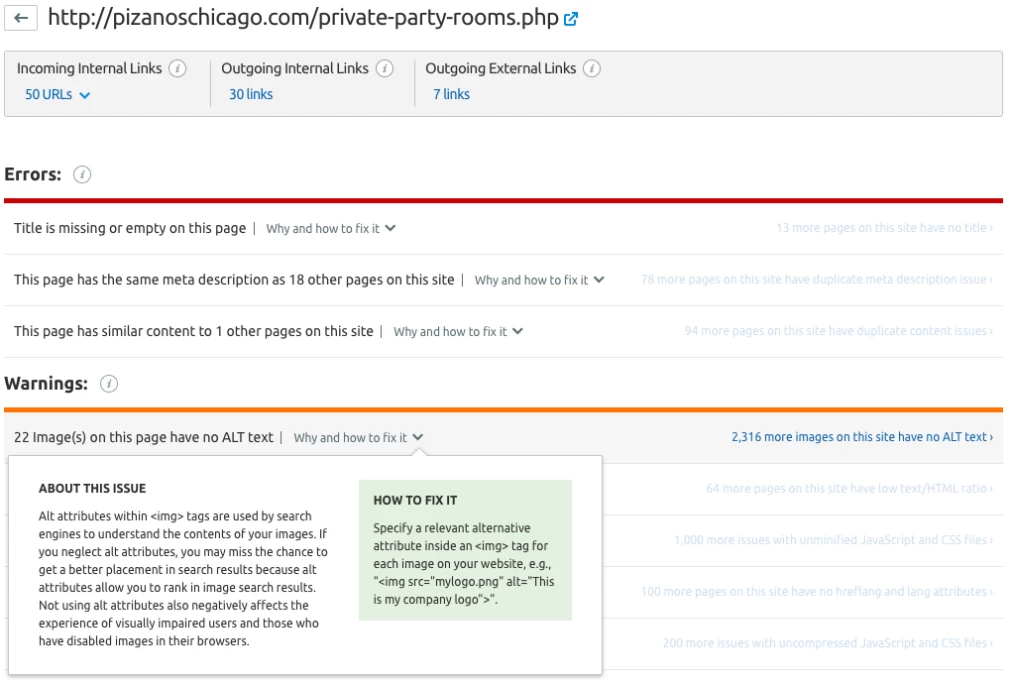
Task: Click the info icon next to Outgoing External Links
Action: click(591, 68)
